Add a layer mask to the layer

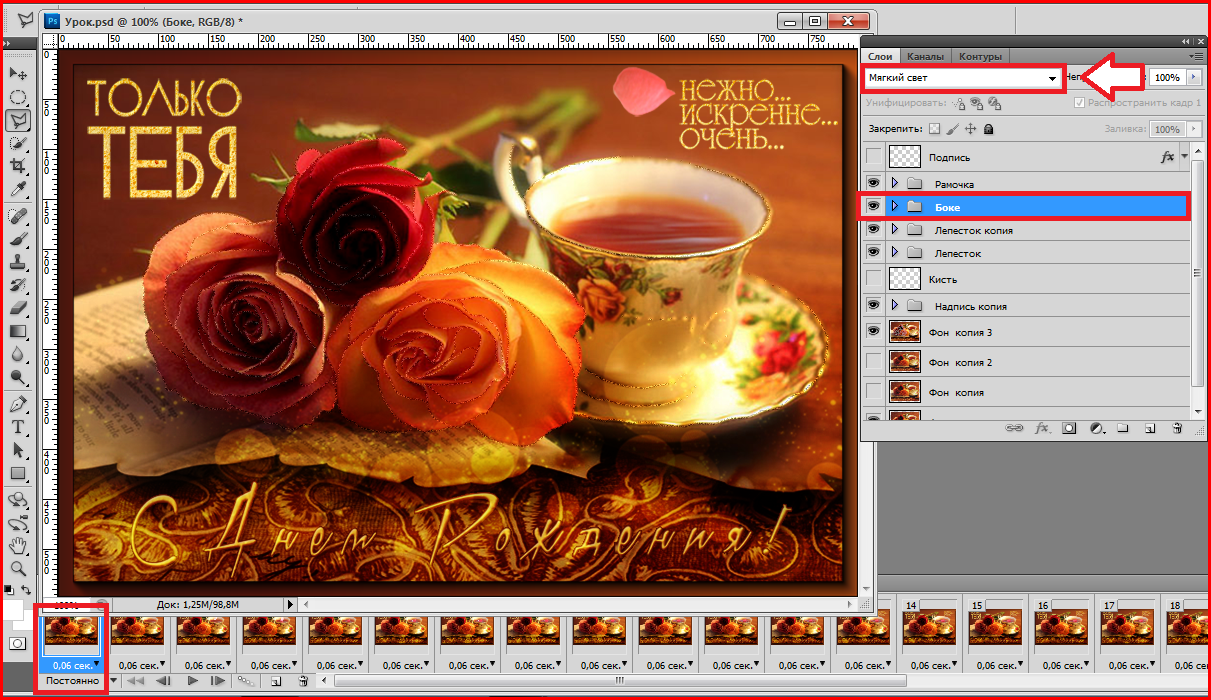pos(1069,427)
